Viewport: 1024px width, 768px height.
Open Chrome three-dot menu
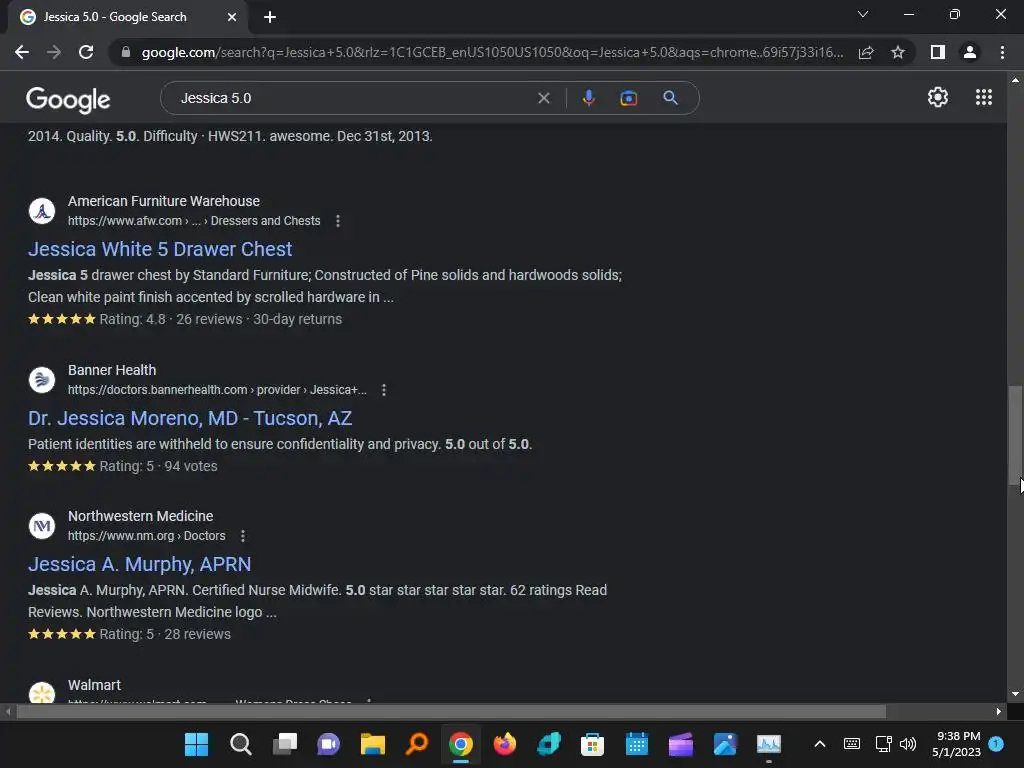click(x=1002, y=52)
